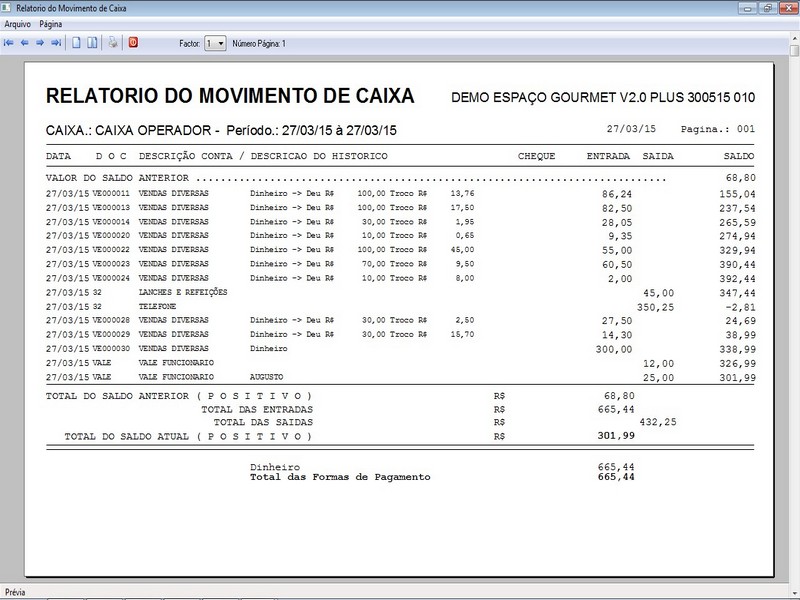
Task: Print the cash movement report
Action: 113,43
